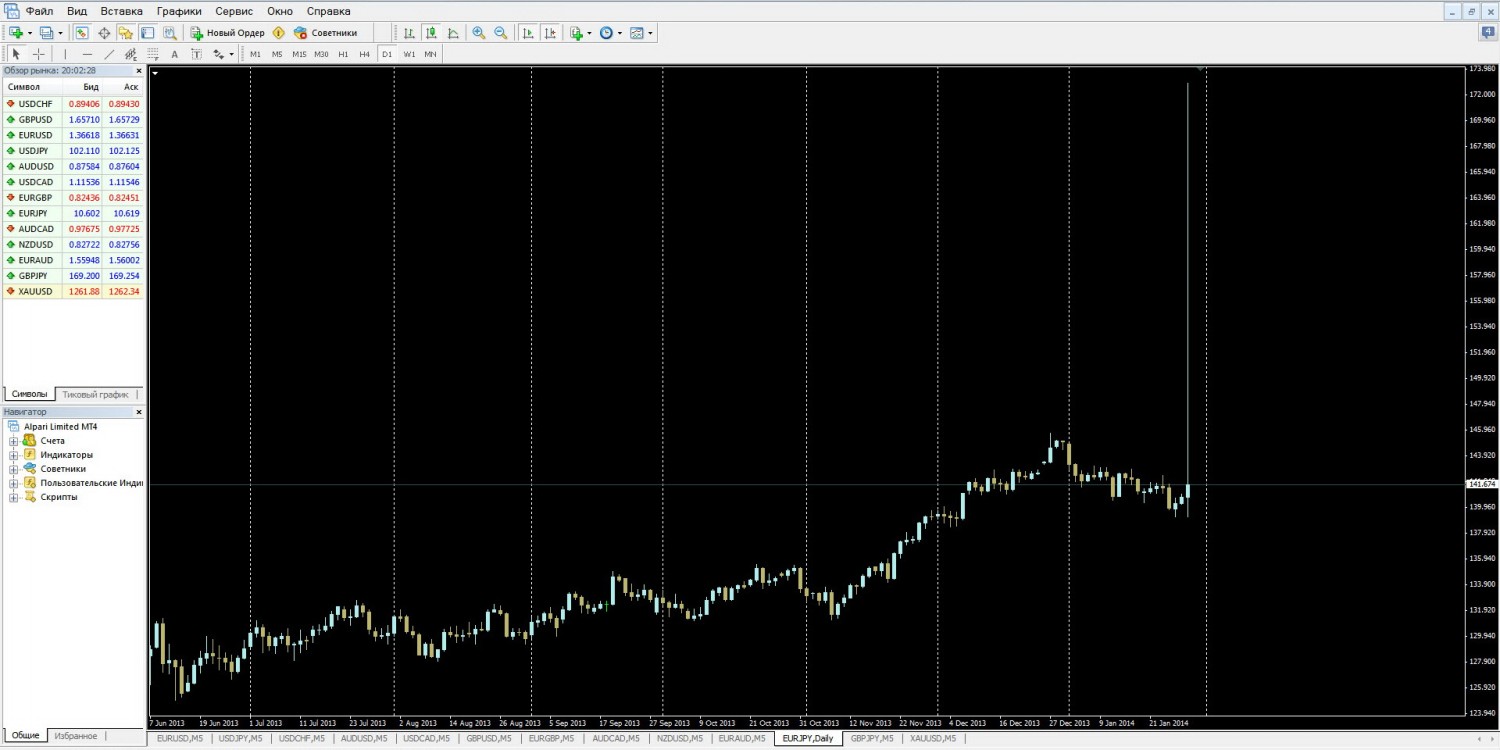Click the Новый Ордер button
This screenshot has width=1500, height=750.
click(228, 33)
